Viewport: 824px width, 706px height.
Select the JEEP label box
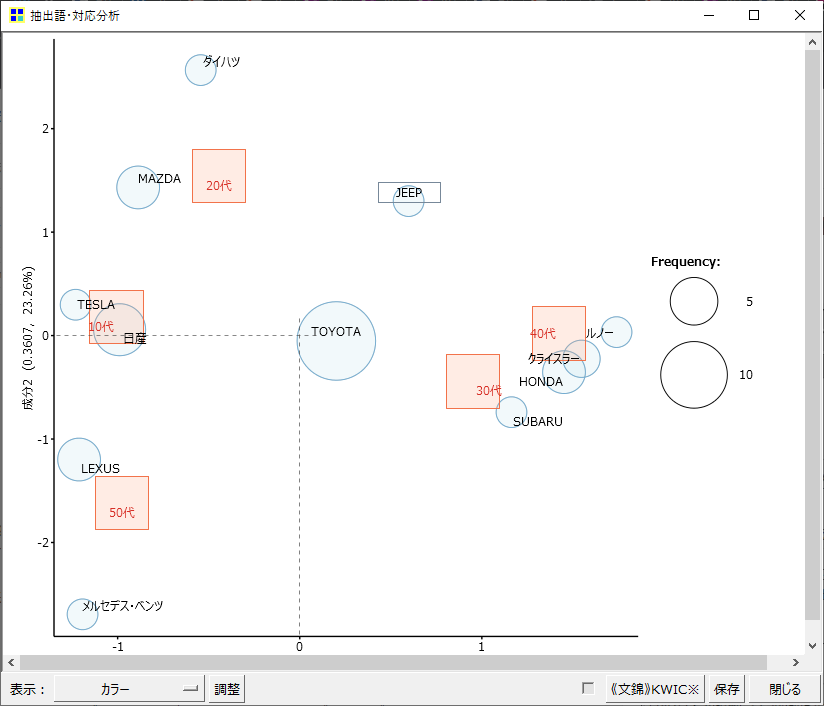[x=409, y=192]
